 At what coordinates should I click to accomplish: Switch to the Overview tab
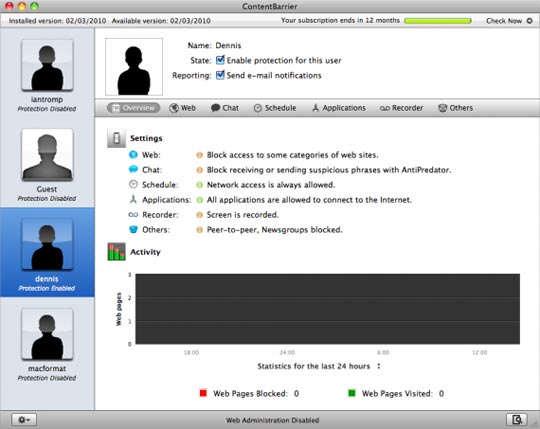pyautogui.click(x=134, y=108)
